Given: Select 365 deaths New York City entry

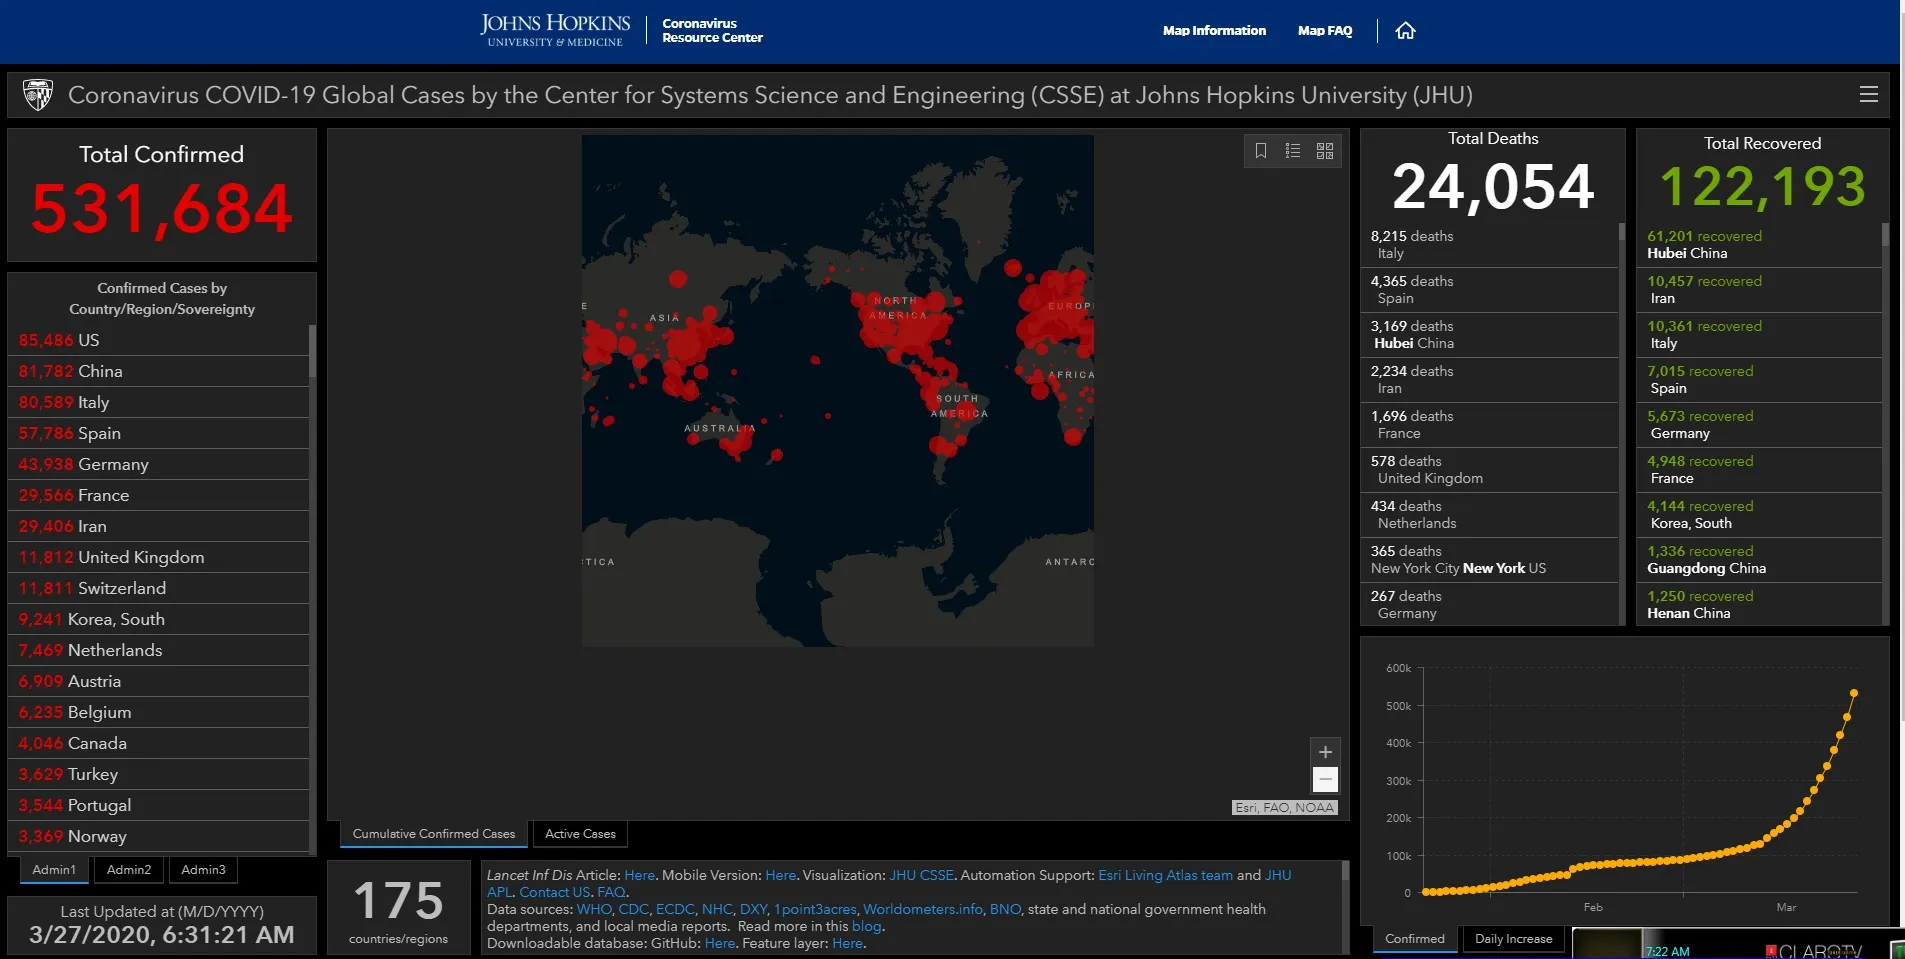Looking at the screenshot, I should click(x=1490, y=560).
